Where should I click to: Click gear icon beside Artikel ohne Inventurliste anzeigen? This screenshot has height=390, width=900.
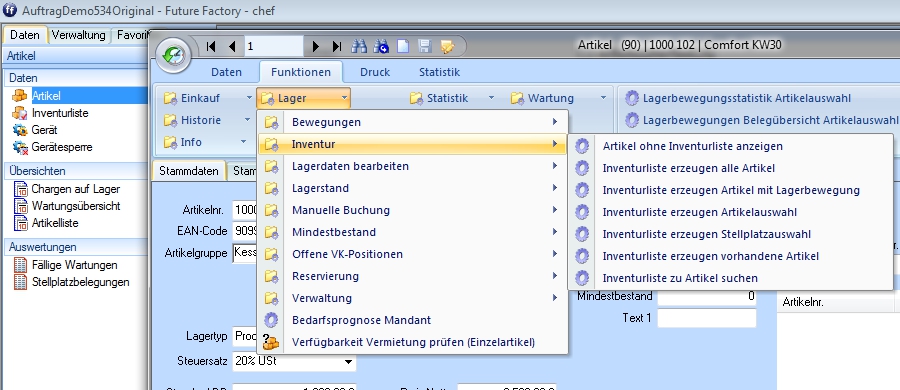click(x=582, y=146)
